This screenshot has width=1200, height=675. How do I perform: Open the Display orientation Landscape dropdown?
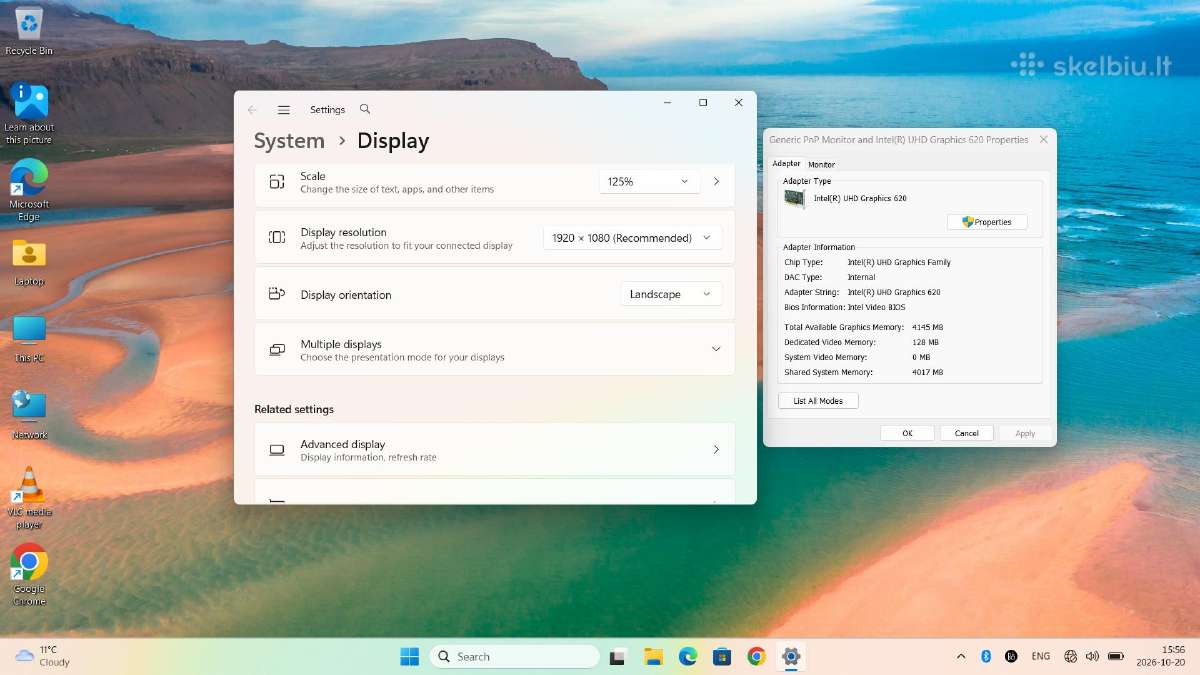click(x=671, y=294)
